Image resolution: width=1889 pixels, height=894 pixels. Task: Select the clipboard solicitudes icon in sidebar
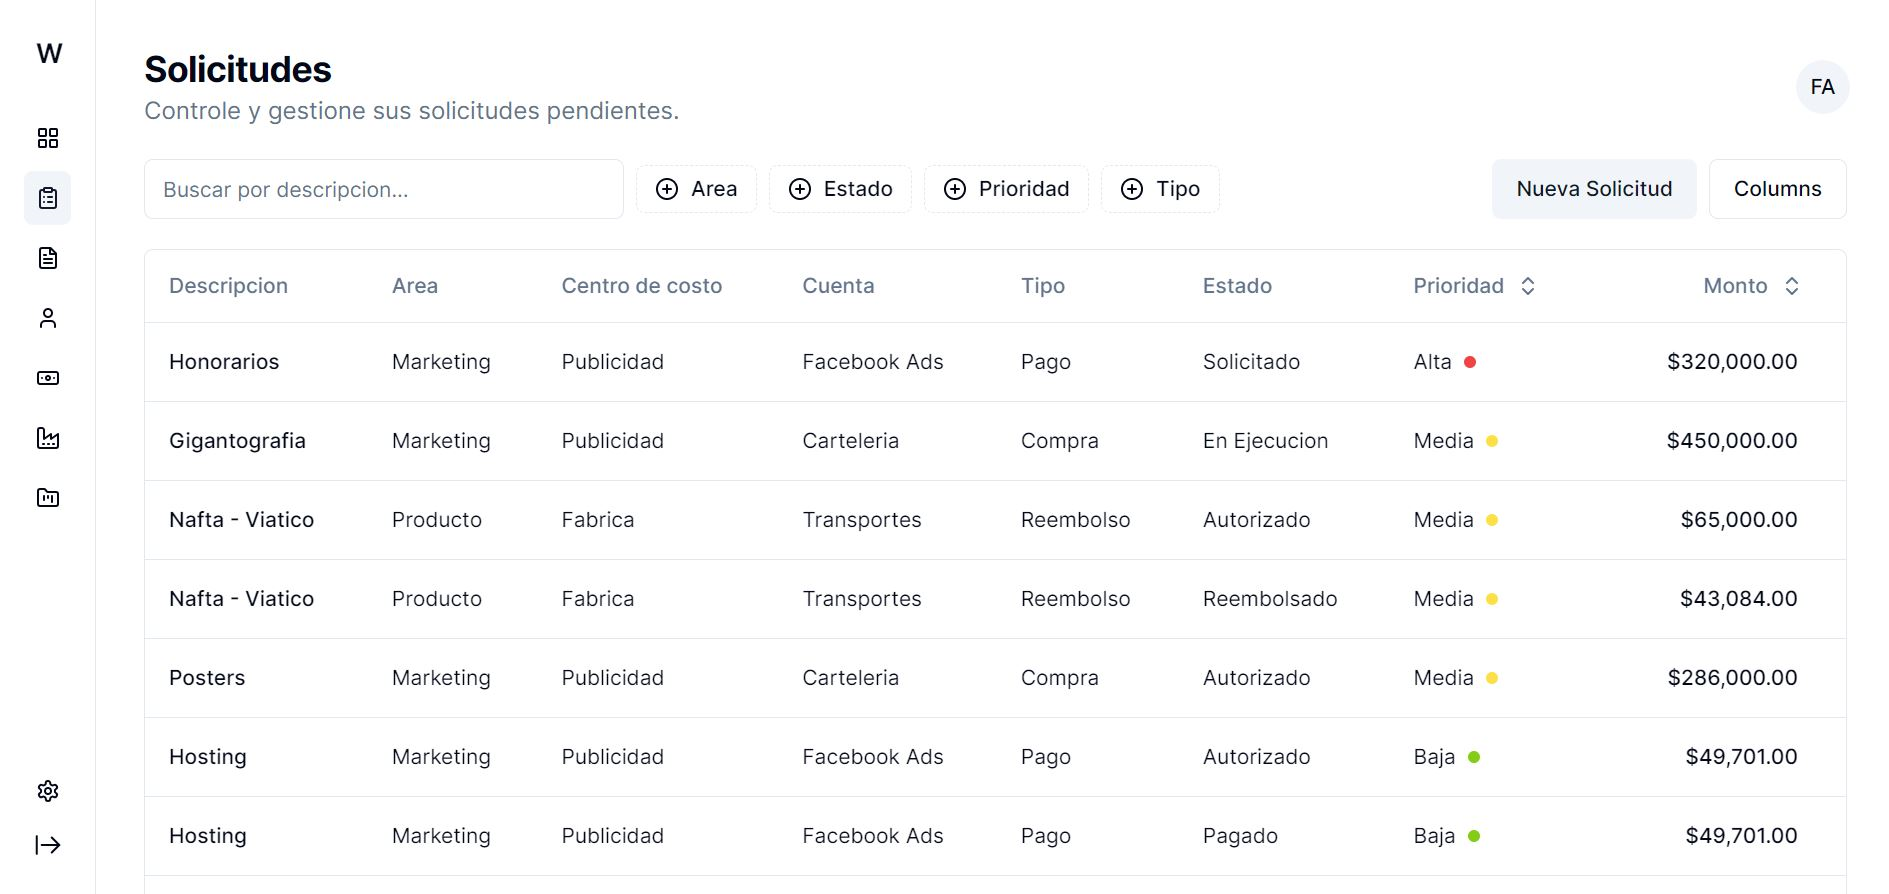48,198
